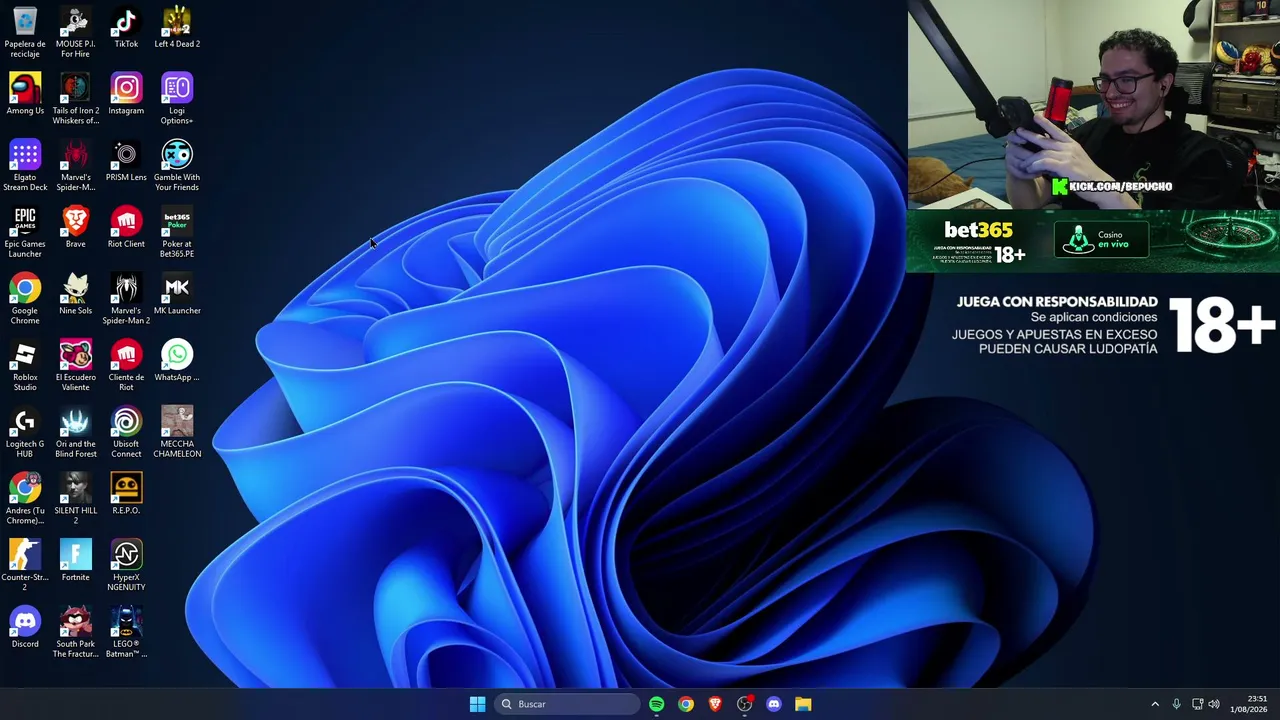Open Spotify from the taskbar
Screen dimensions: 1280x720
[x=656, y=704]
